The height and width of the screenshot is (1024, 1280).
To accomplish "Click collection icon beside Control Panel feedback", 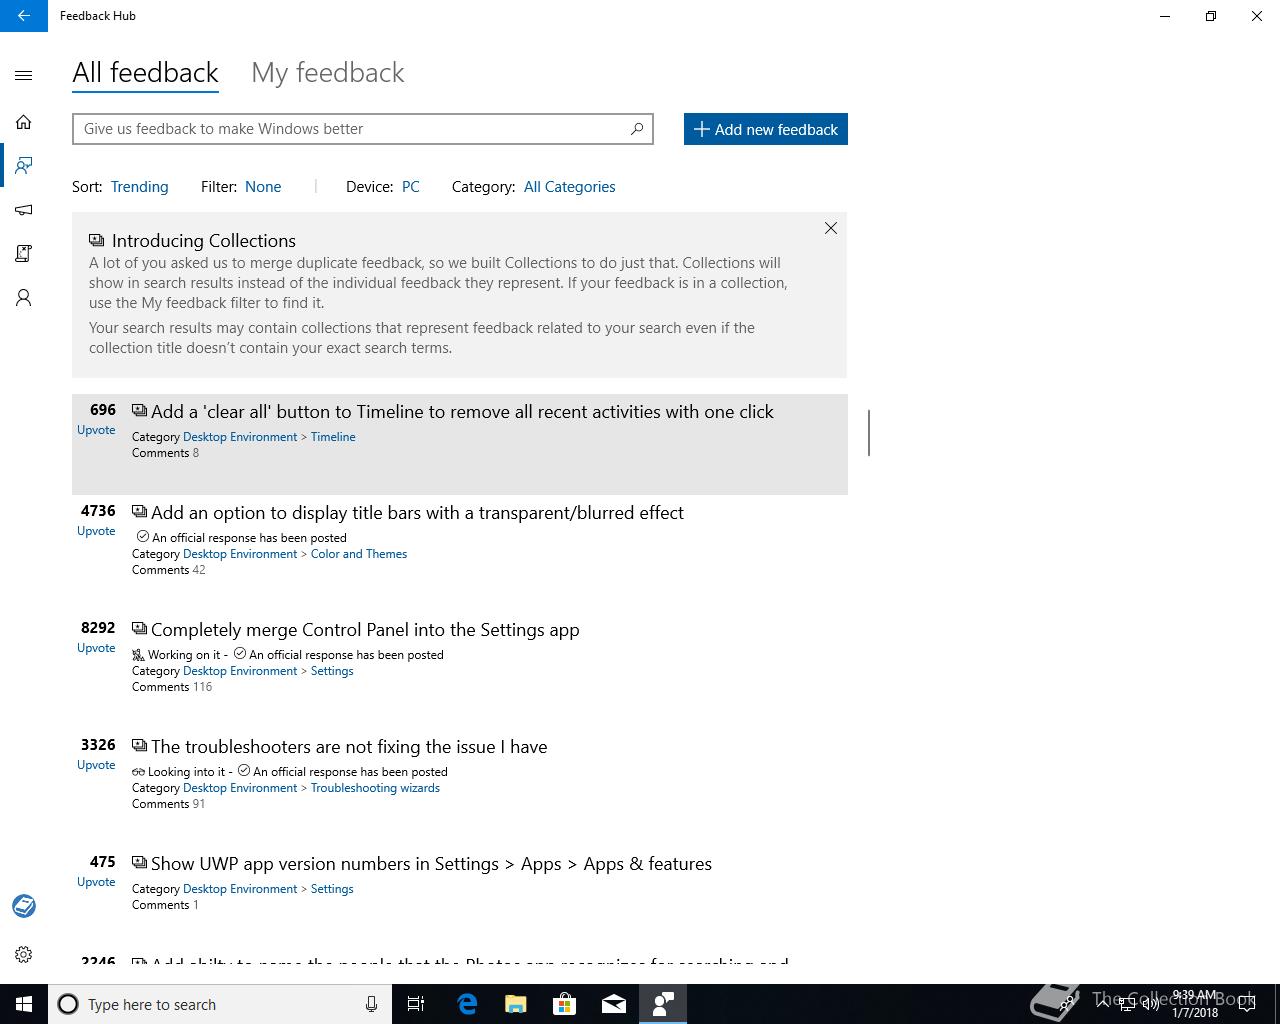I will (139, 628).
